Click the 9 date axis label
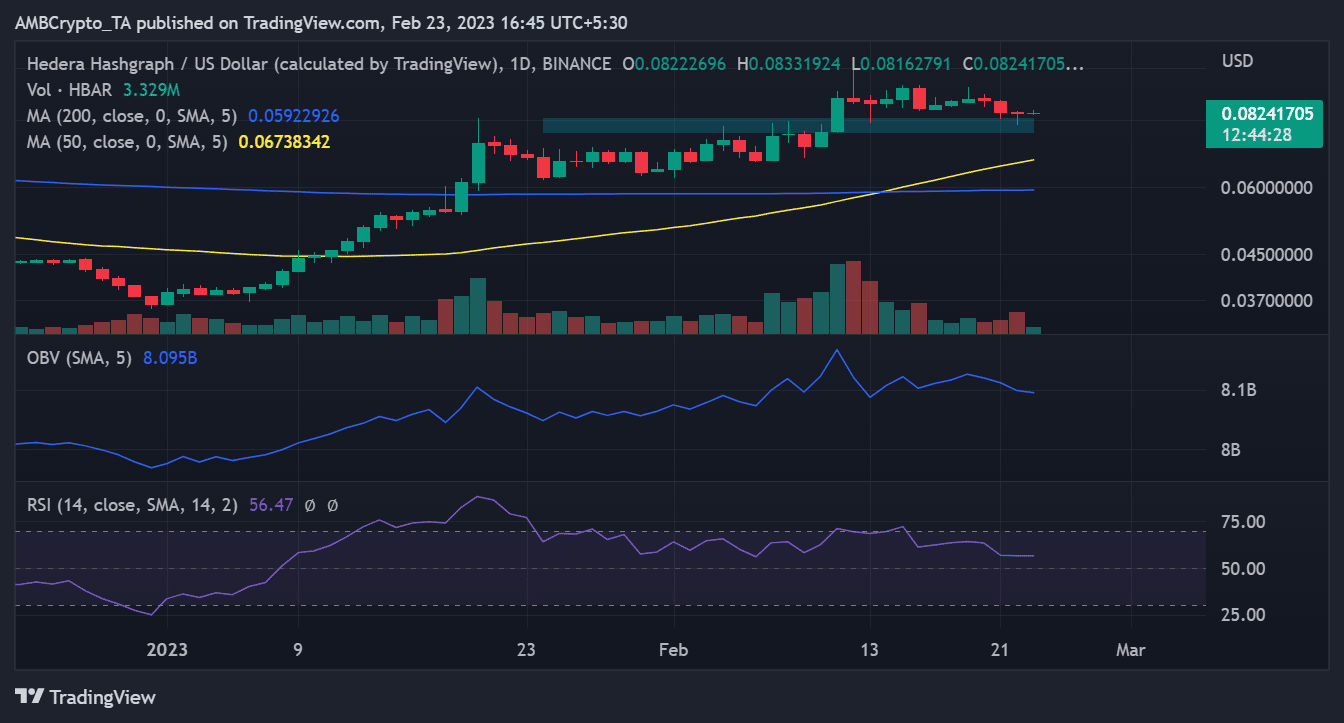1344x723 pixels. click(x=298, y=649)
